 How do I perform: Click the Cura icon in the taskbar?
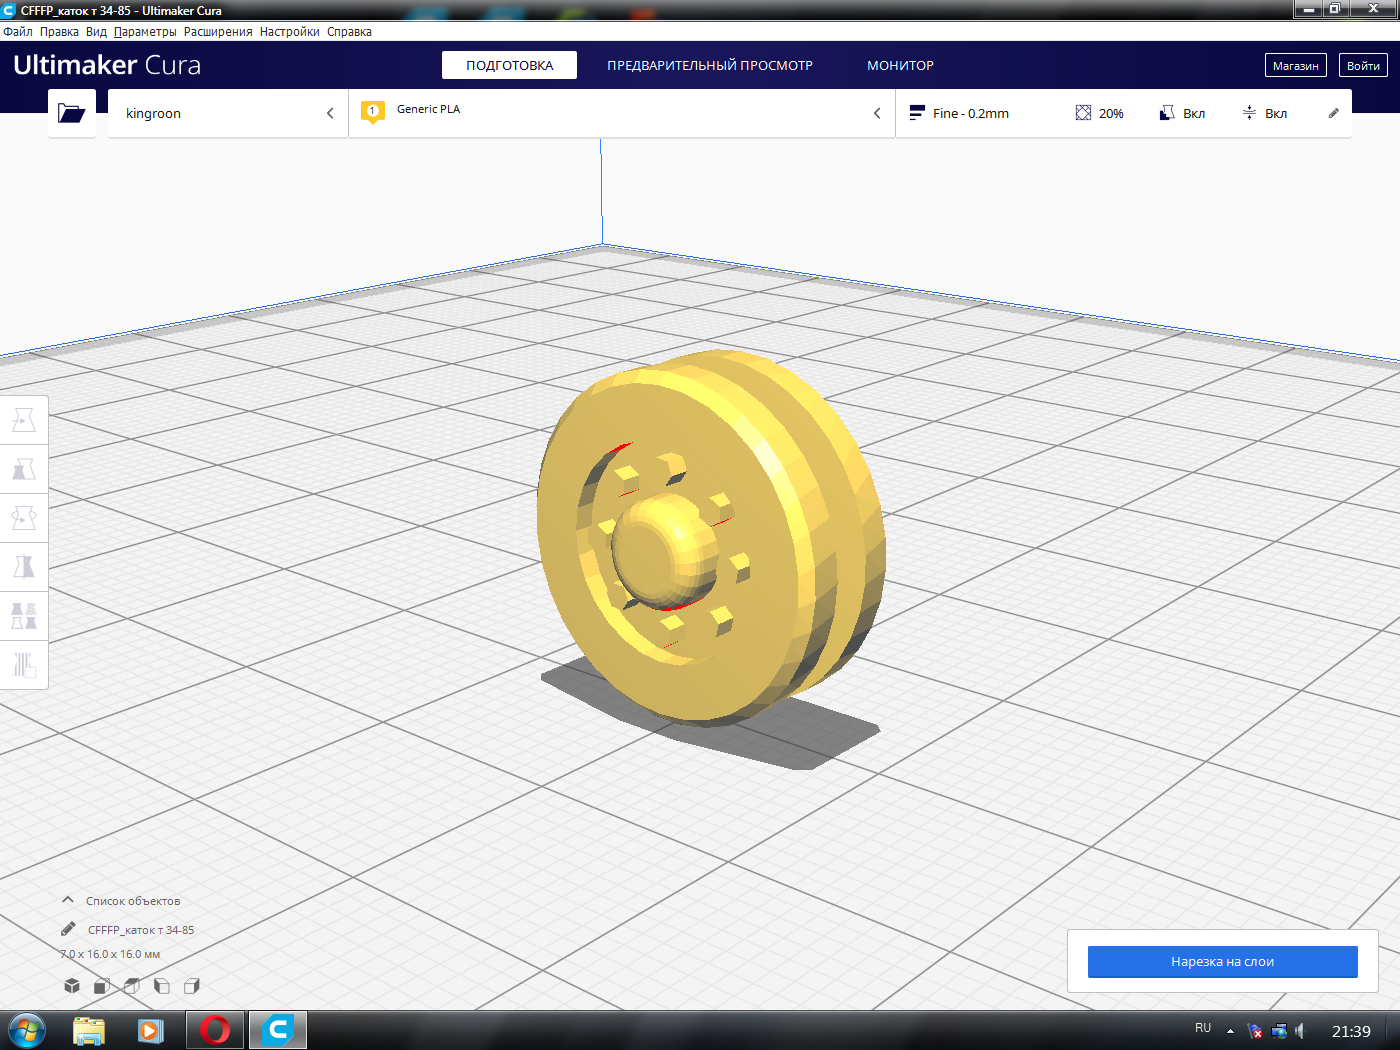[278, 1030]
